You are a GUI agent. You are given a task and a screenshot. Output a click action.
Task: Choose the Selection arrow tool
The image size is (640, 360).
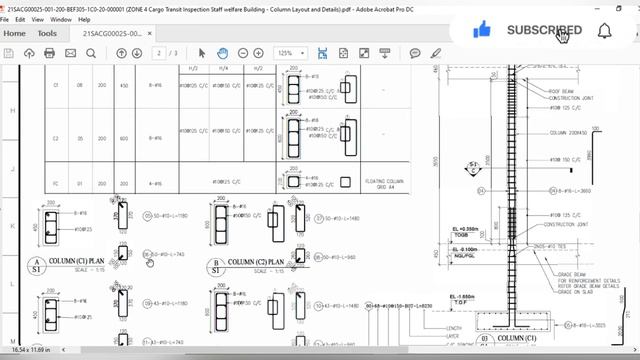tap(202, 53)
